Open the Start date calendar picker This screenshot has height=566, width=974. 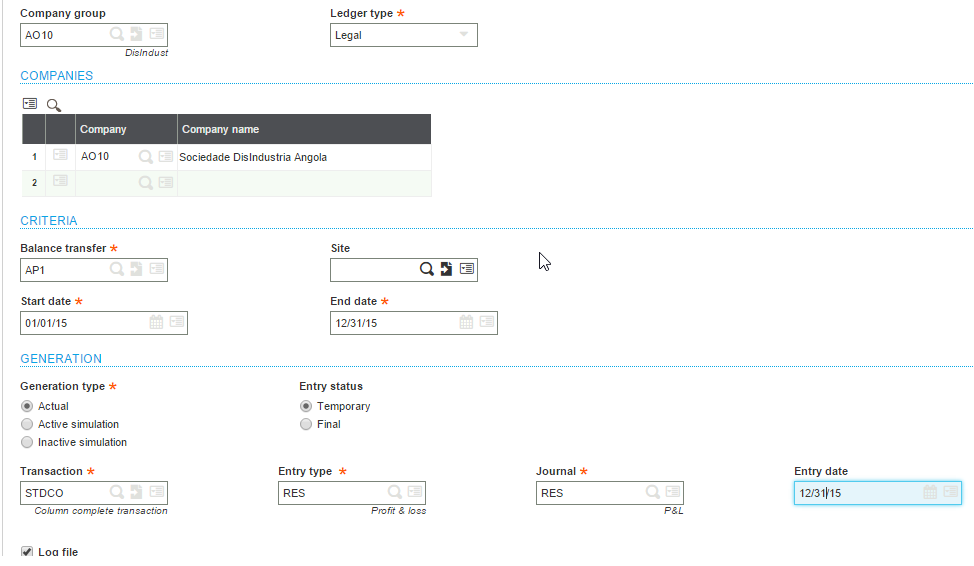tap(156, 322)
